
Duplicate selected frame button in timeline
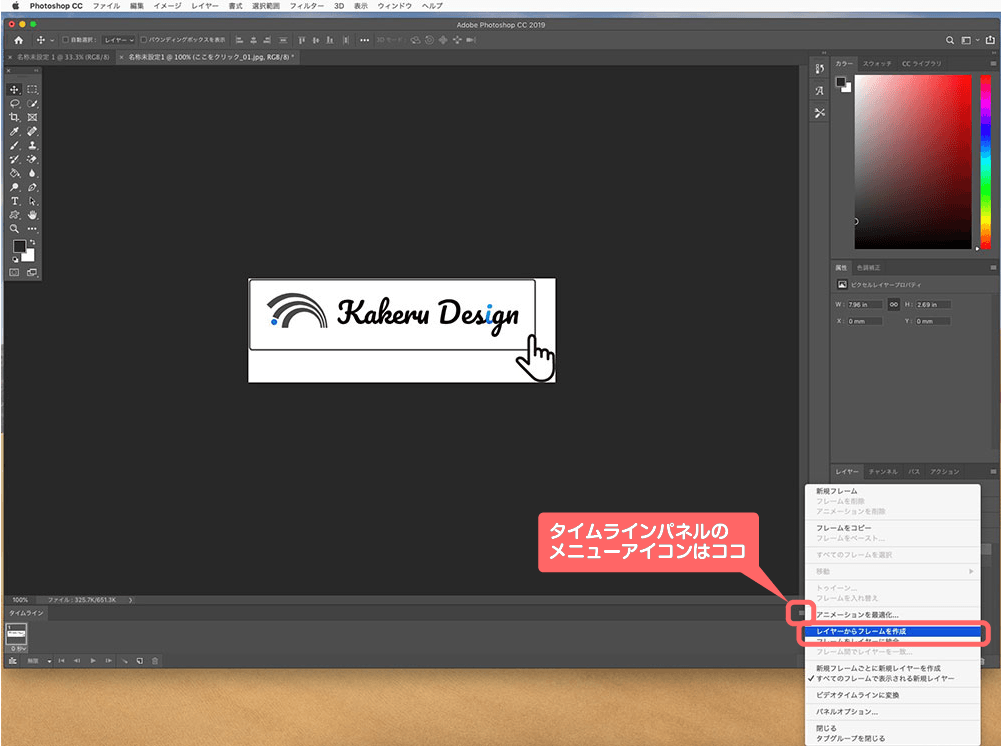[140, 661]
